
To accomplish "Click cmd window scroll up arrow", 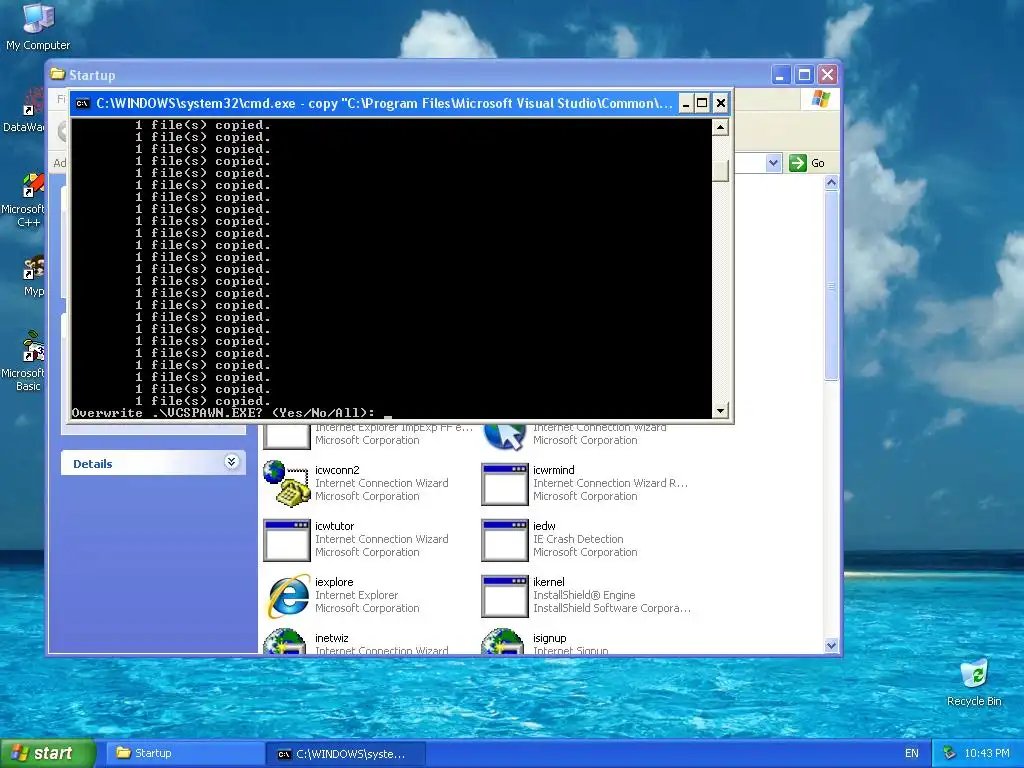I will [720, 127].
